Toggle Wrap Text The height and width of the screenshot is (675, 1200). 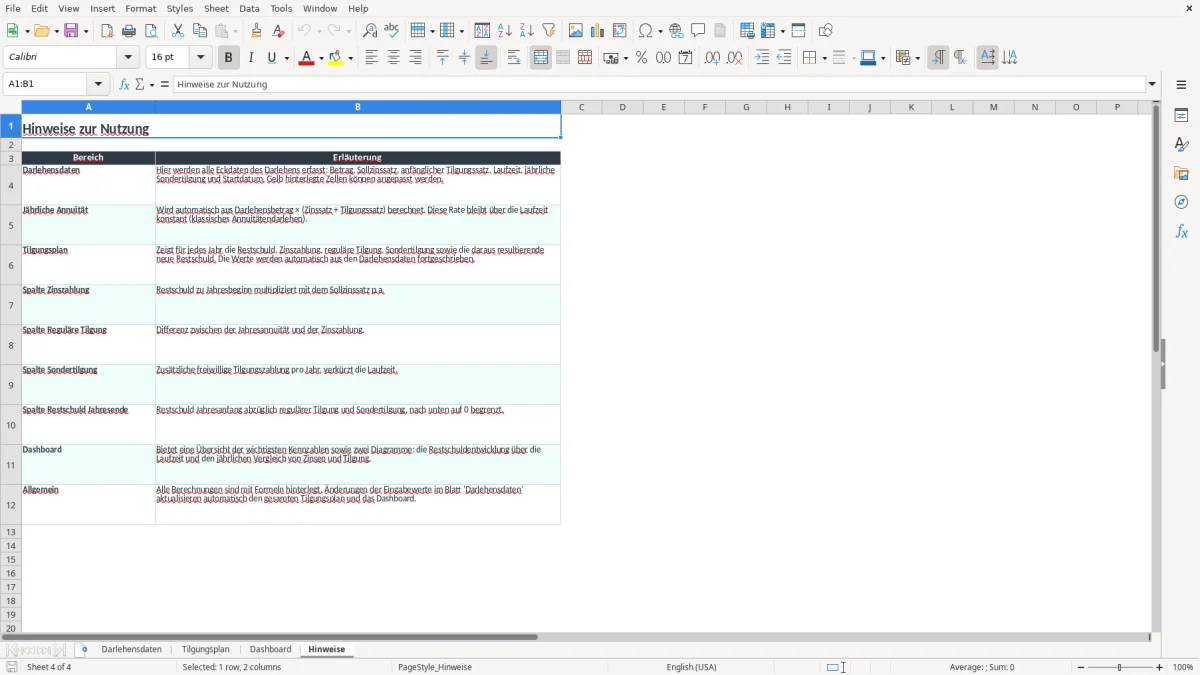(514, 58)
